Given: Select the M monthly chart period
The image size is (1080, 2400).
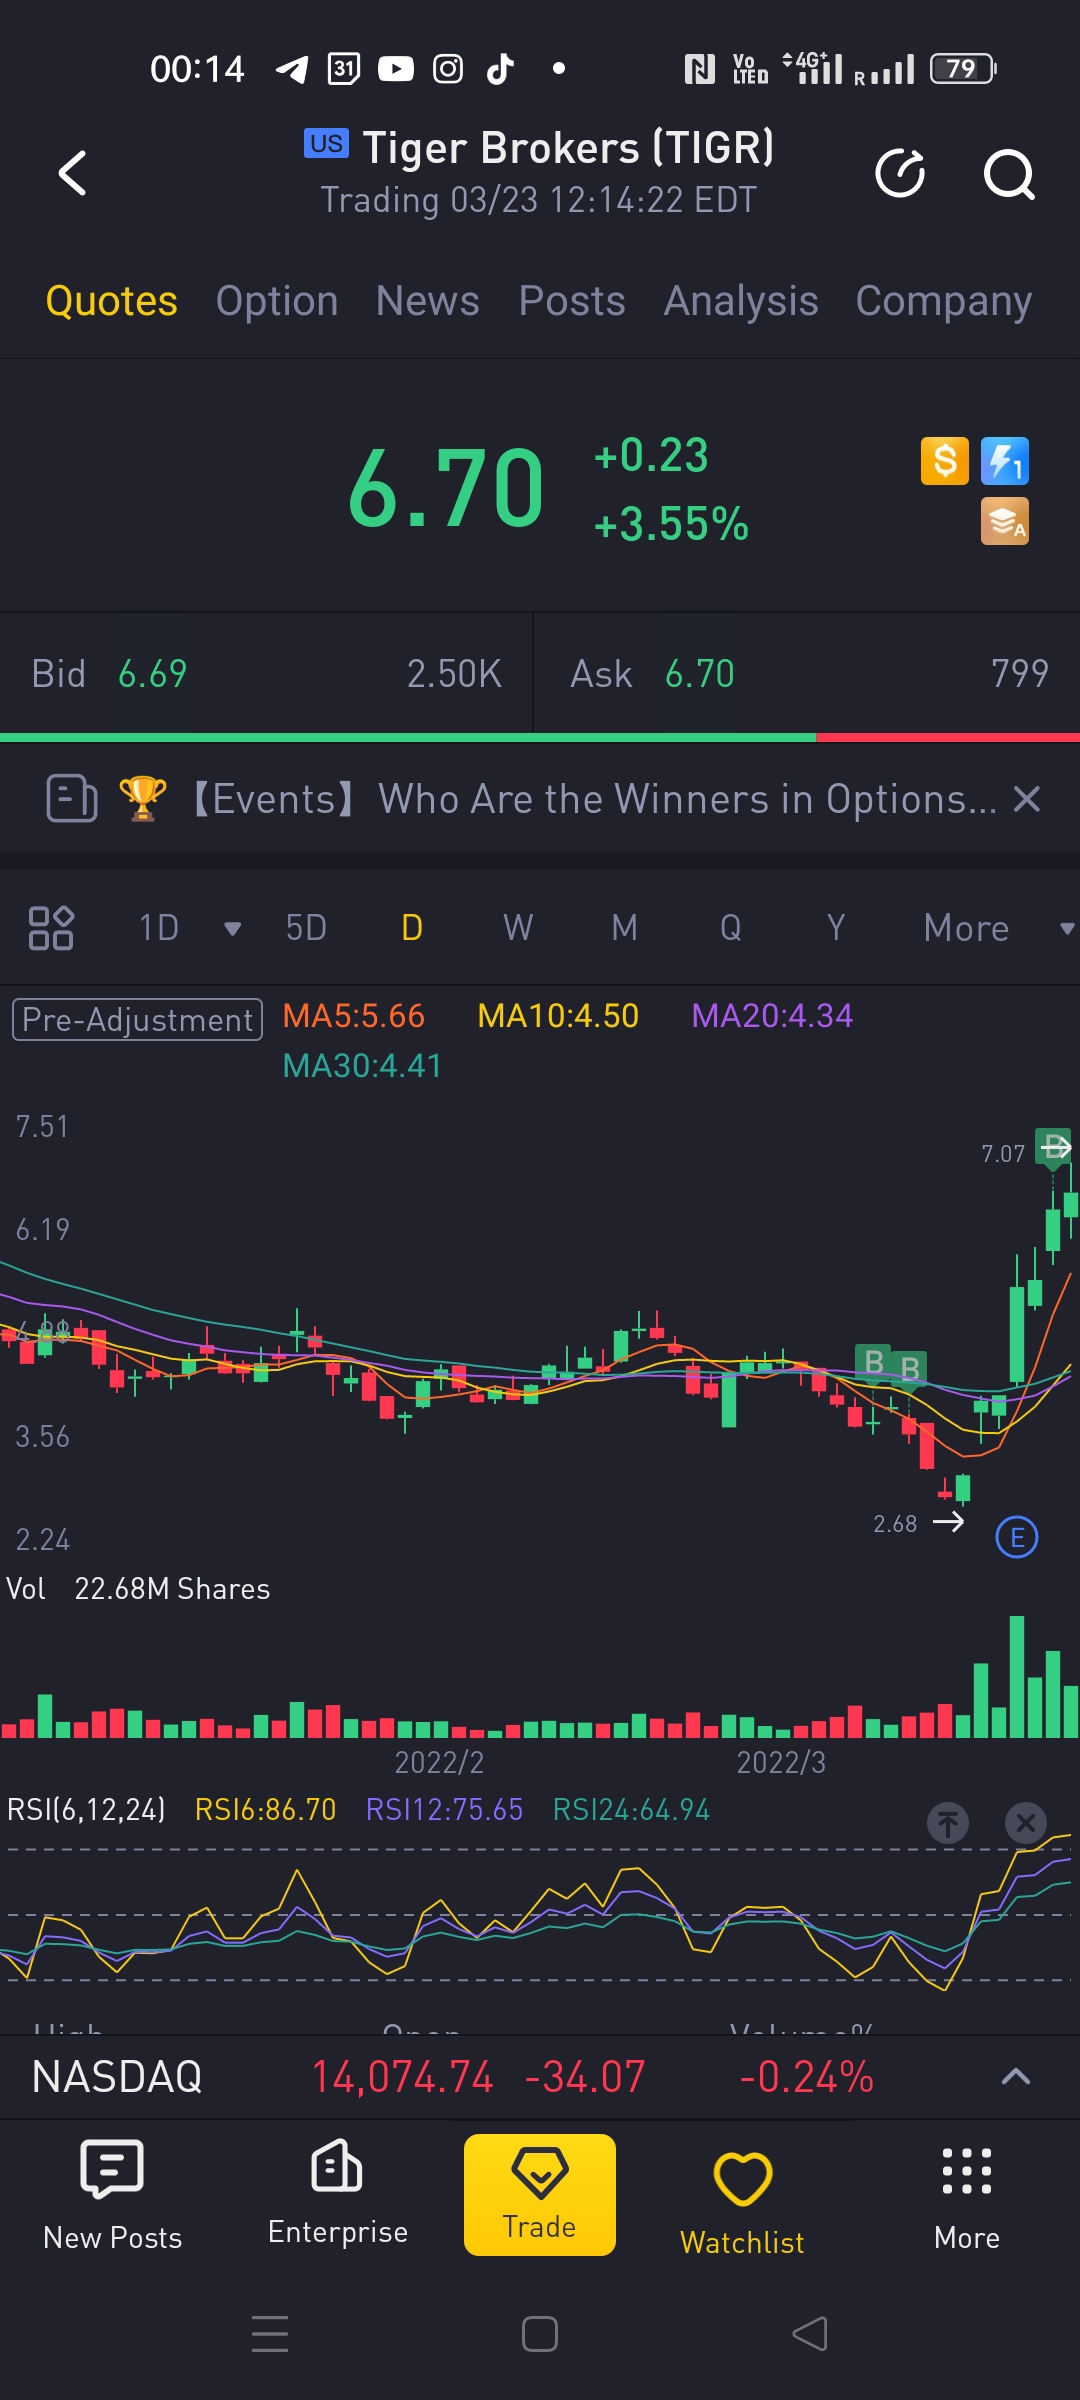Looking at the screenshot, I should click(625, 928).
